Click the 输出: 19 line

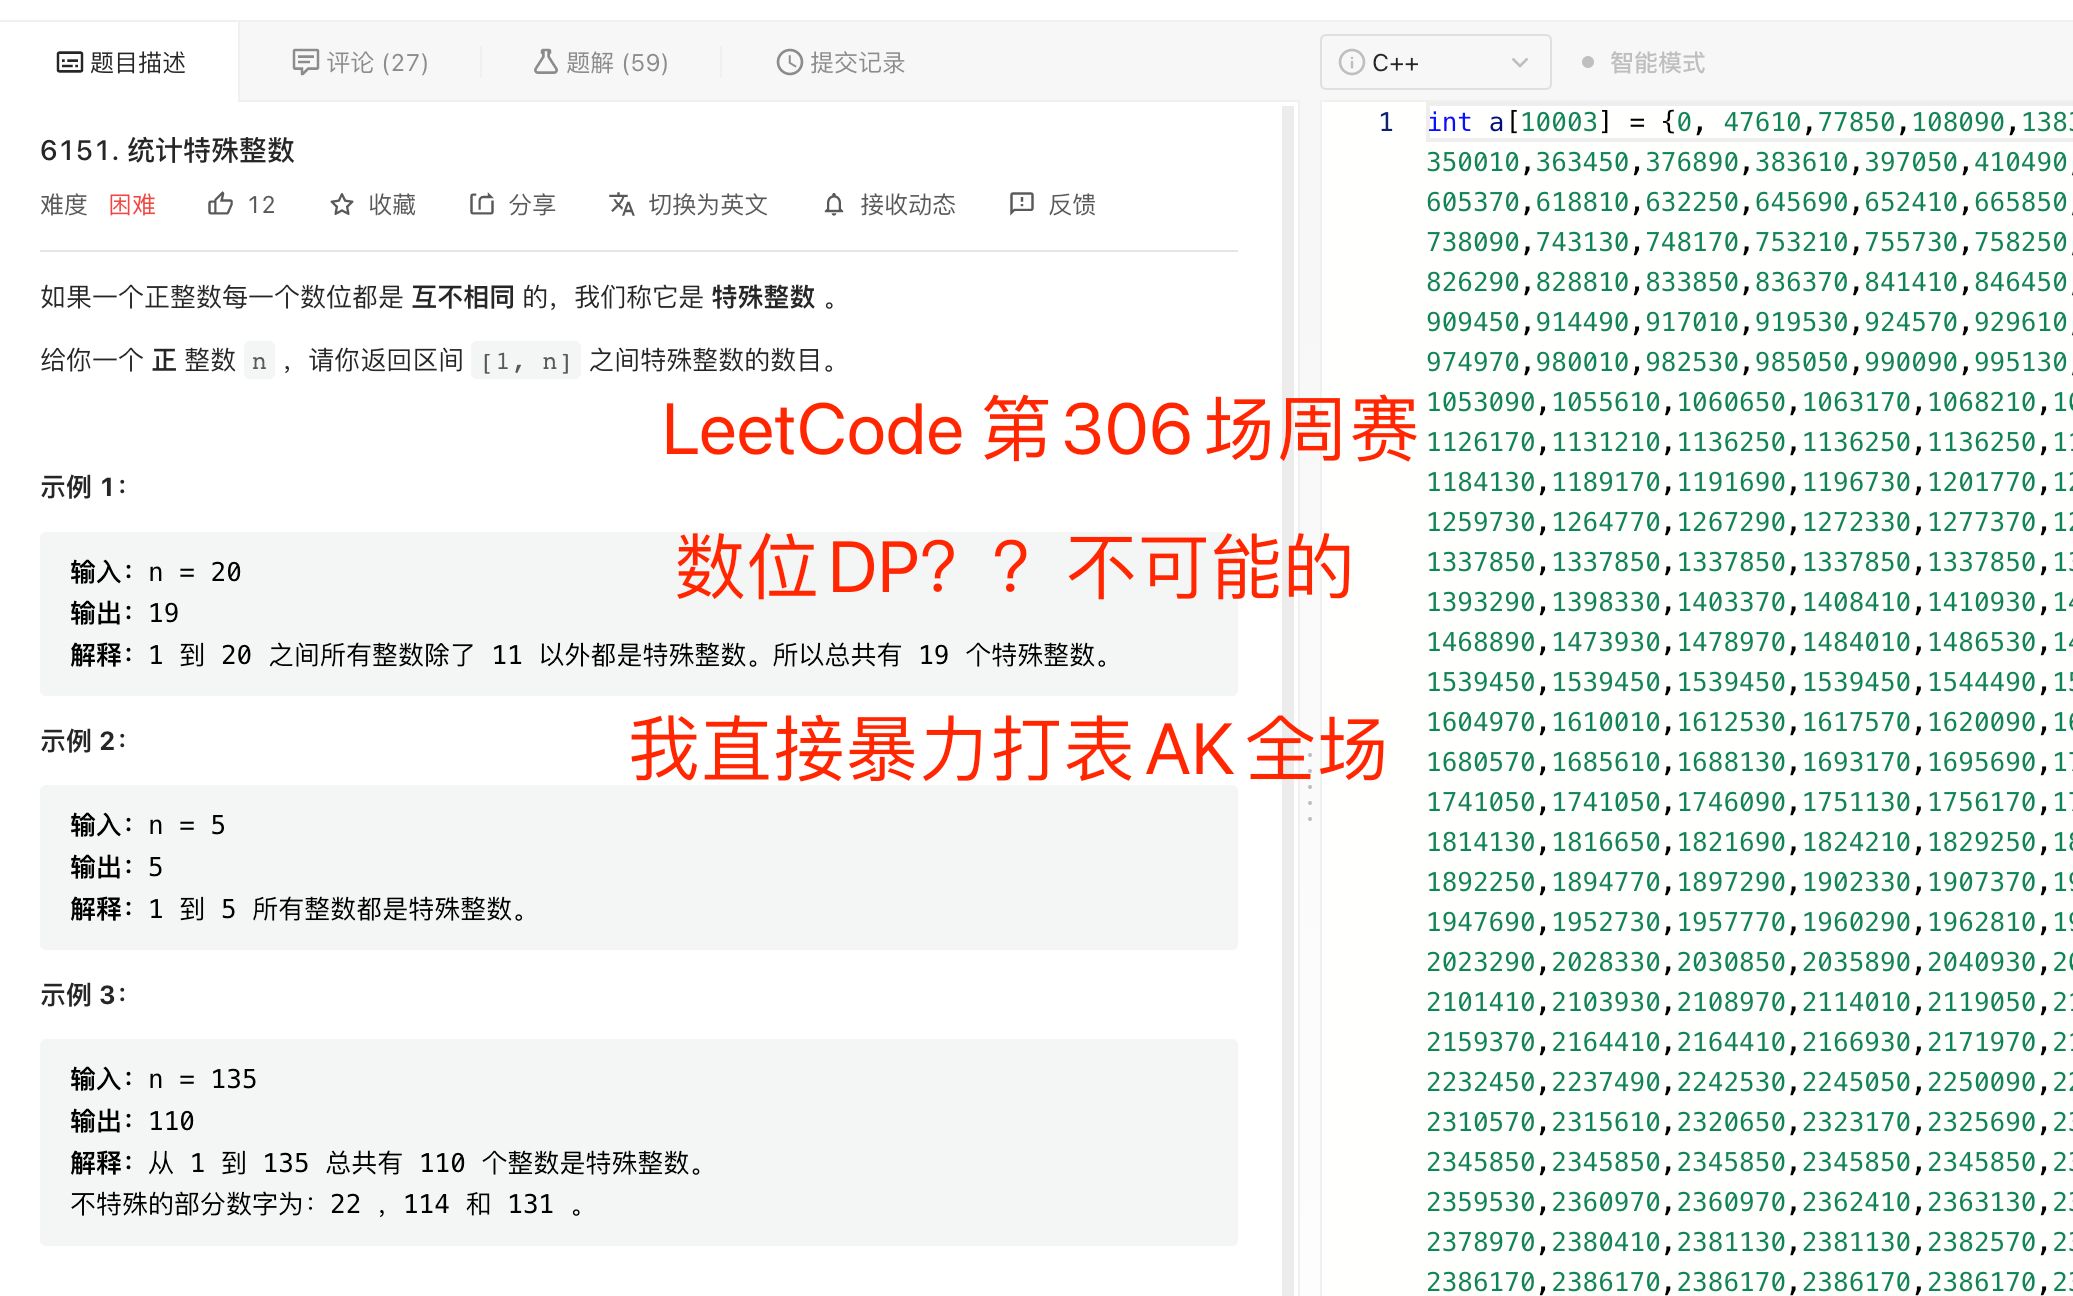click(125, 613)
